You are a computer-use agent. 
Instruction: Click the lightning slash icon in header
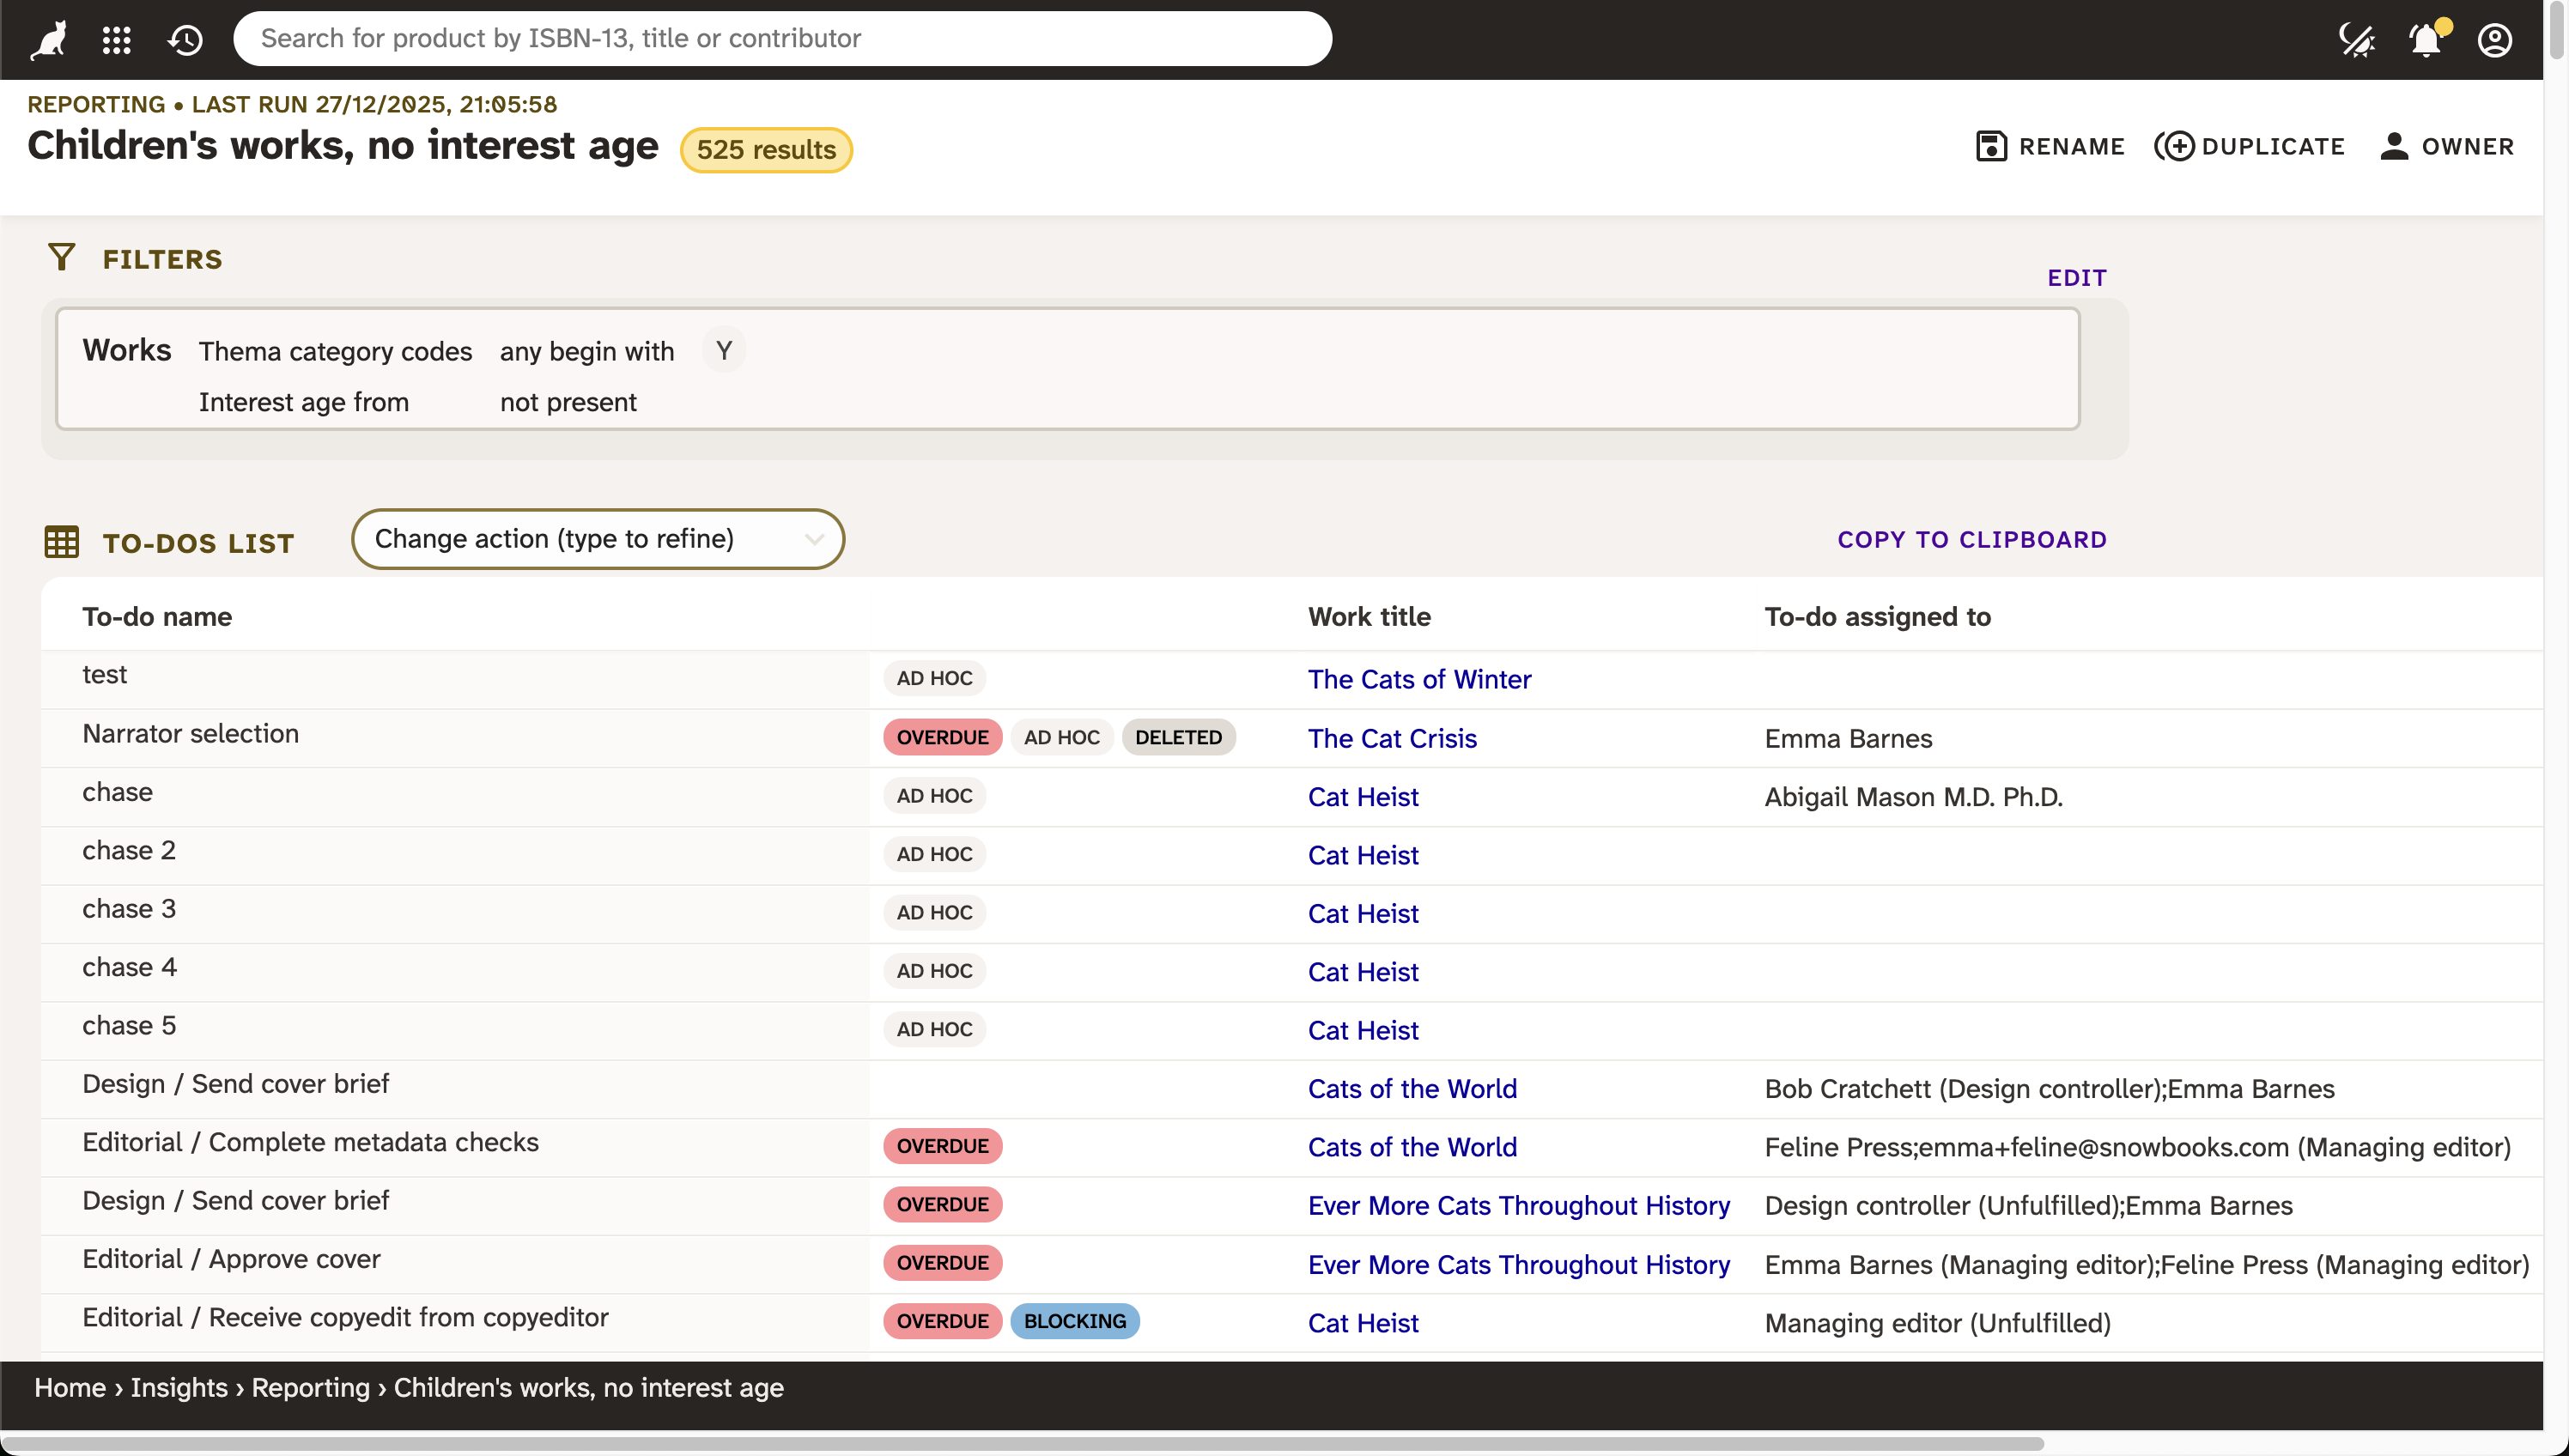pyautogui.click(x=2356, y=40)
